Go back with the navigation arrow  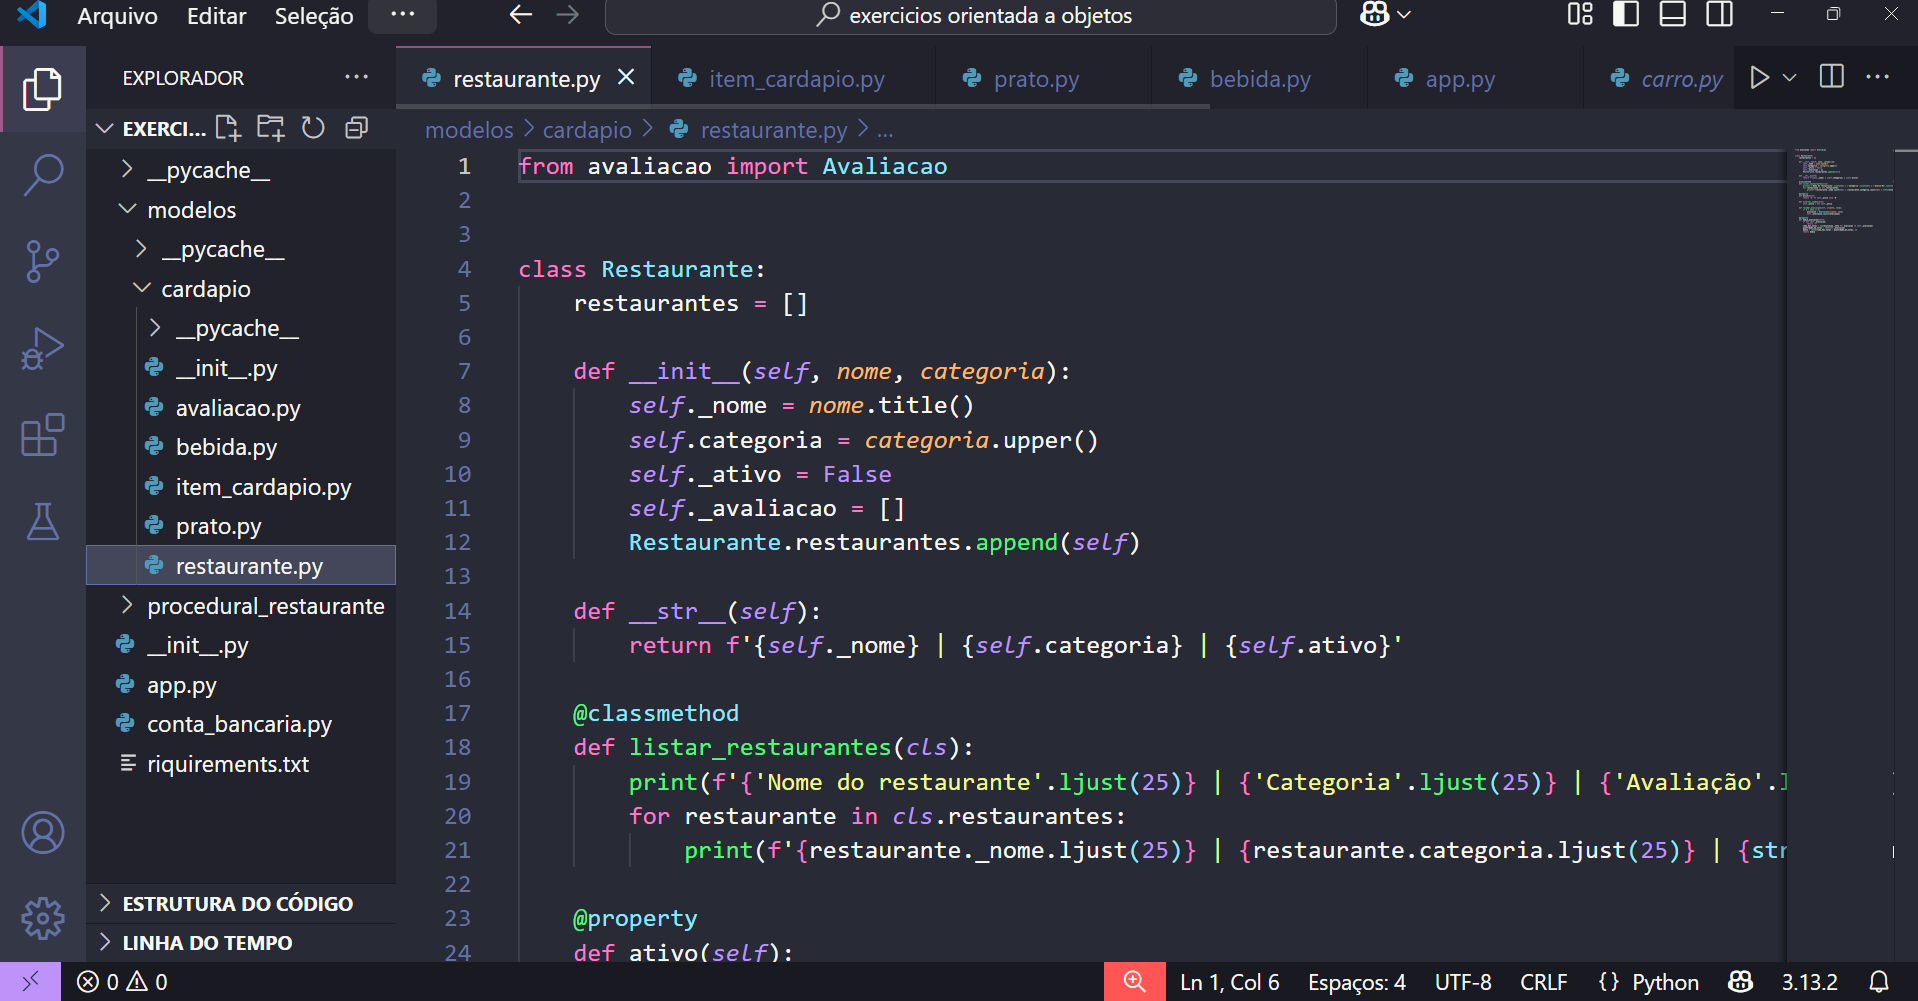520,15
